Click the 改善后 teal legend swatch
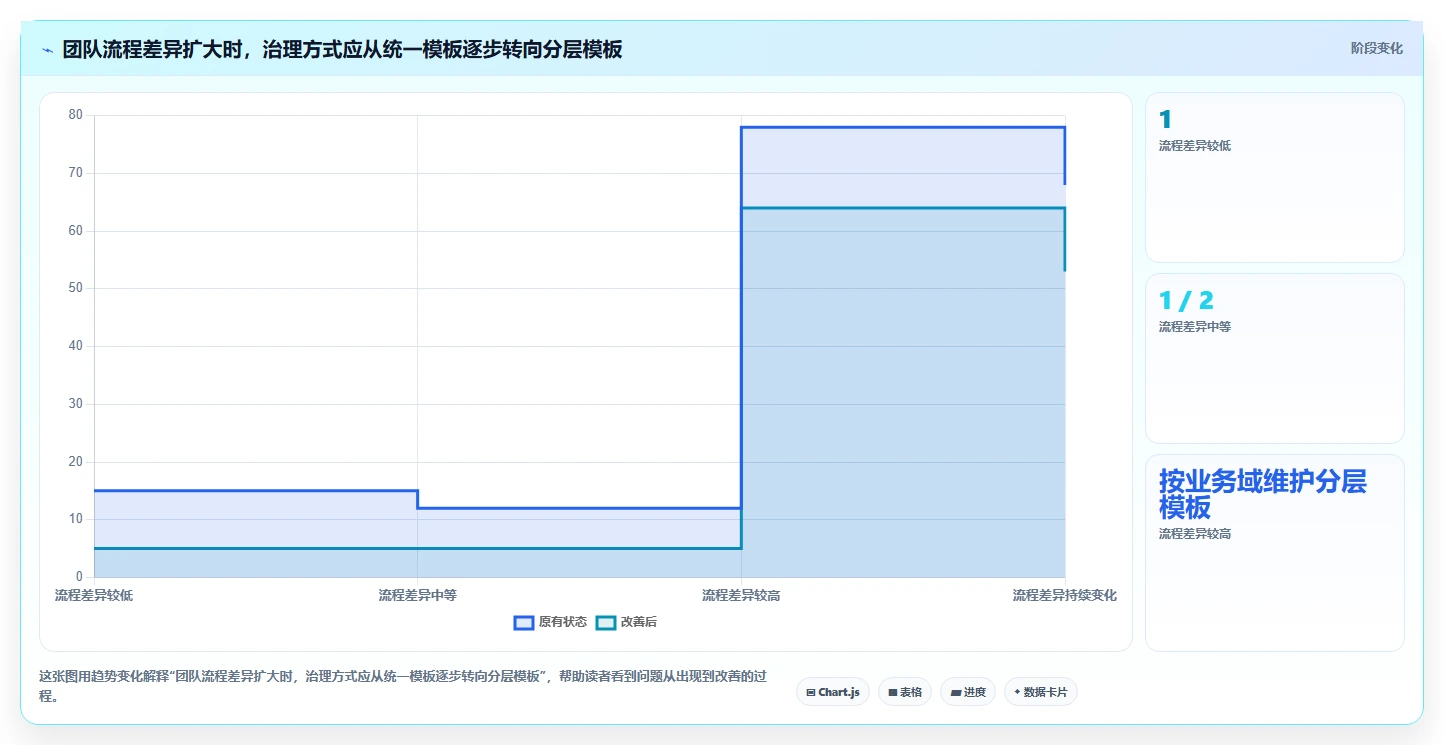This screenshot has height=745, width=1444. point(606,622)
